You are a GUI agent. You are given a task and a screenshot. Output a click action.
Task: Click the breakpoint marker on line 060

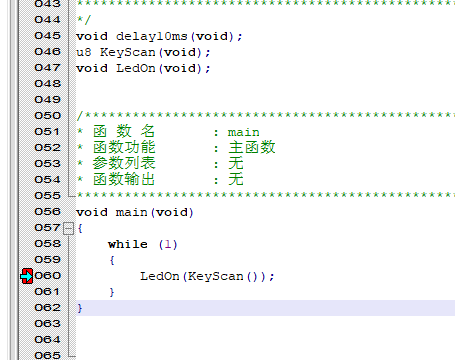coord(27,276)
